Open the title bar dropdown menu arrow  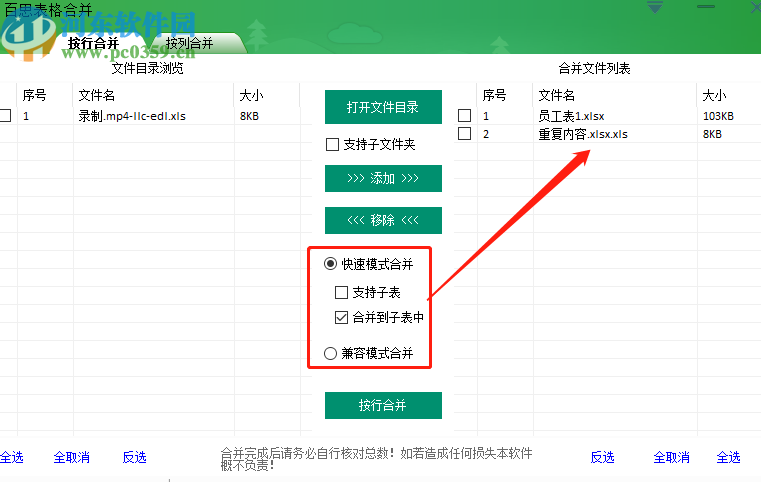pyautogui.click(x=655, y=7)
